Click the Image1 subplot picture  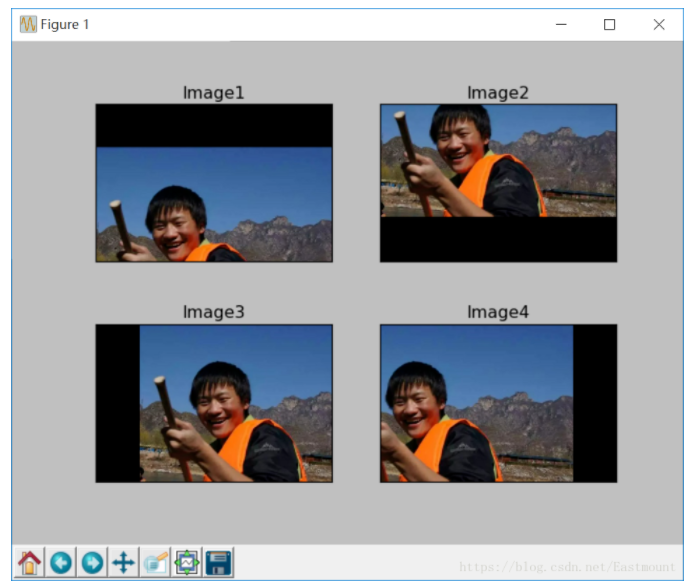[x=214, y=183]
